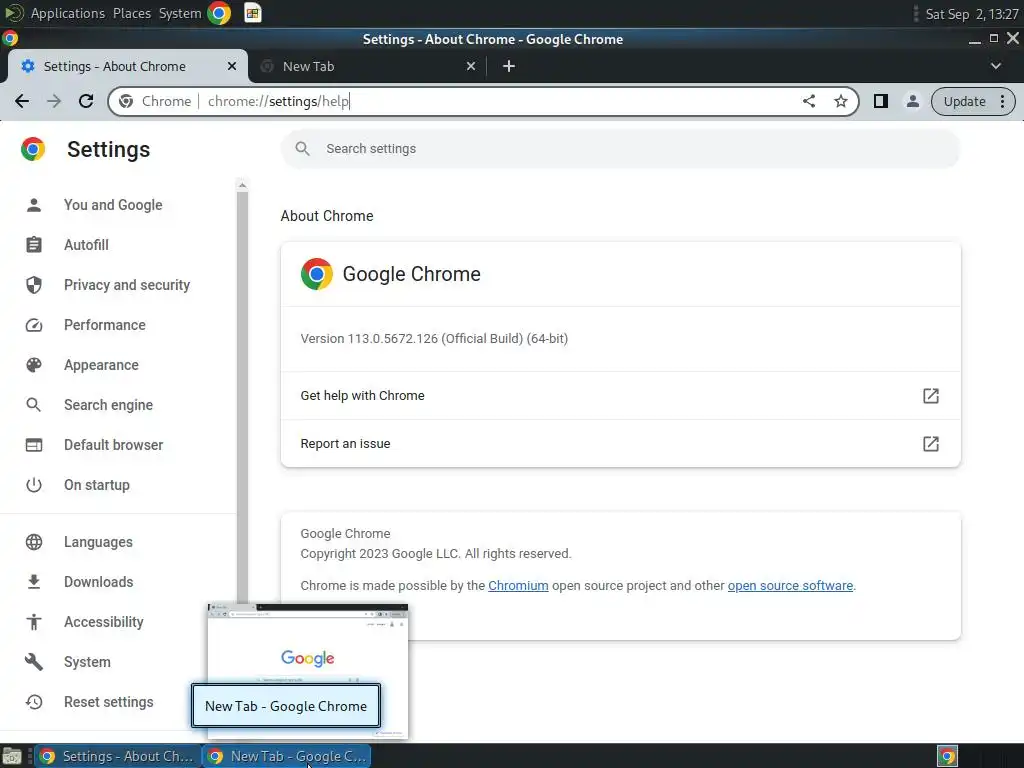Screen dimensions: 1024x768
Task: Click the settings sidebar scrollbar thumb
Action: pos(242,398)
